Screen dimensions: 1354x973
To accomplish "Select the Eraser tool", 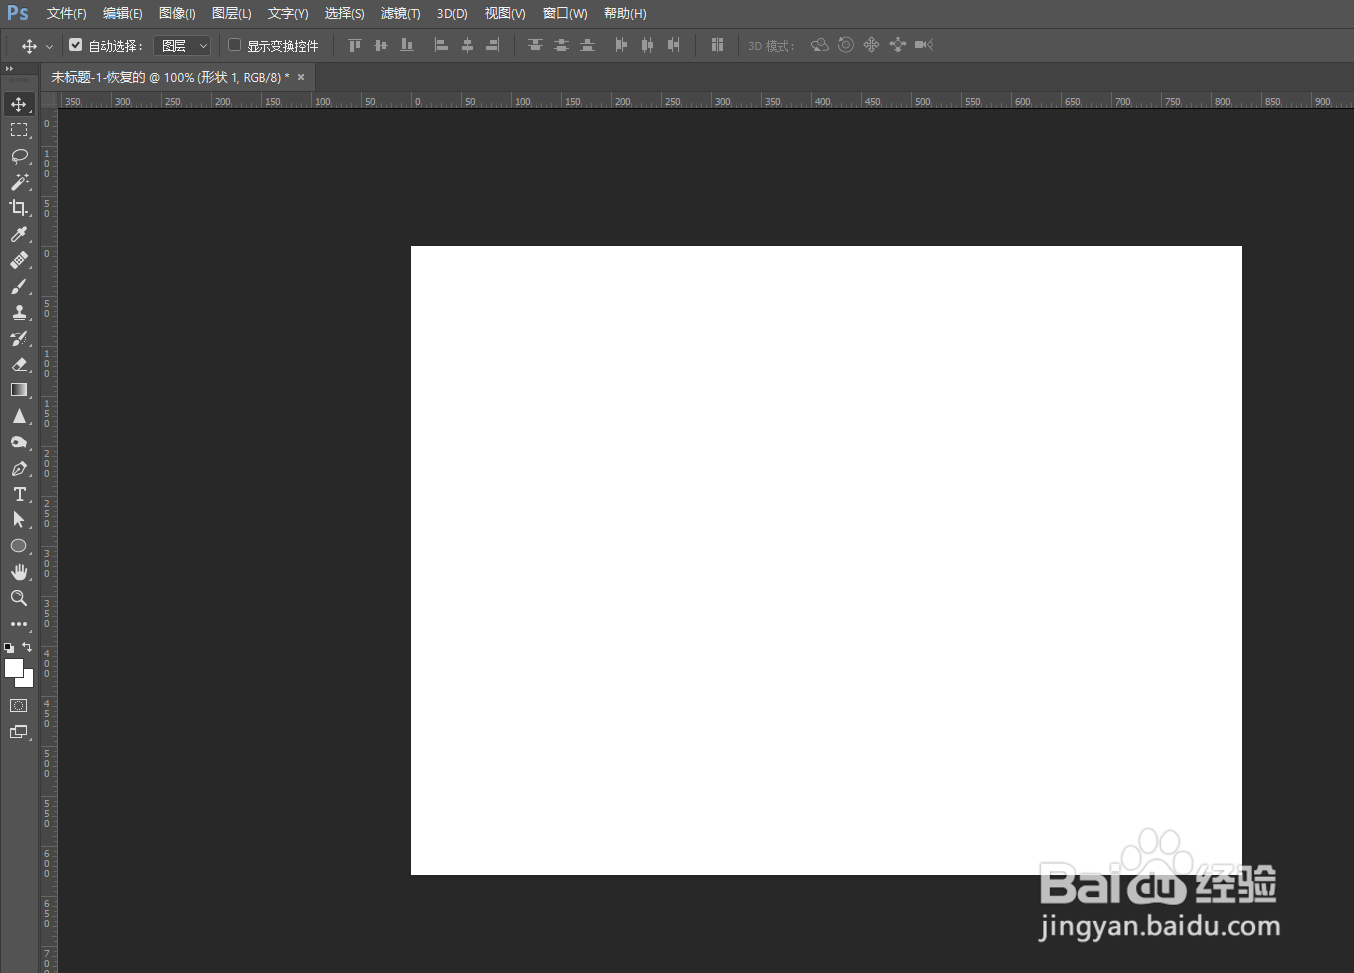I will tap(19, 364).
